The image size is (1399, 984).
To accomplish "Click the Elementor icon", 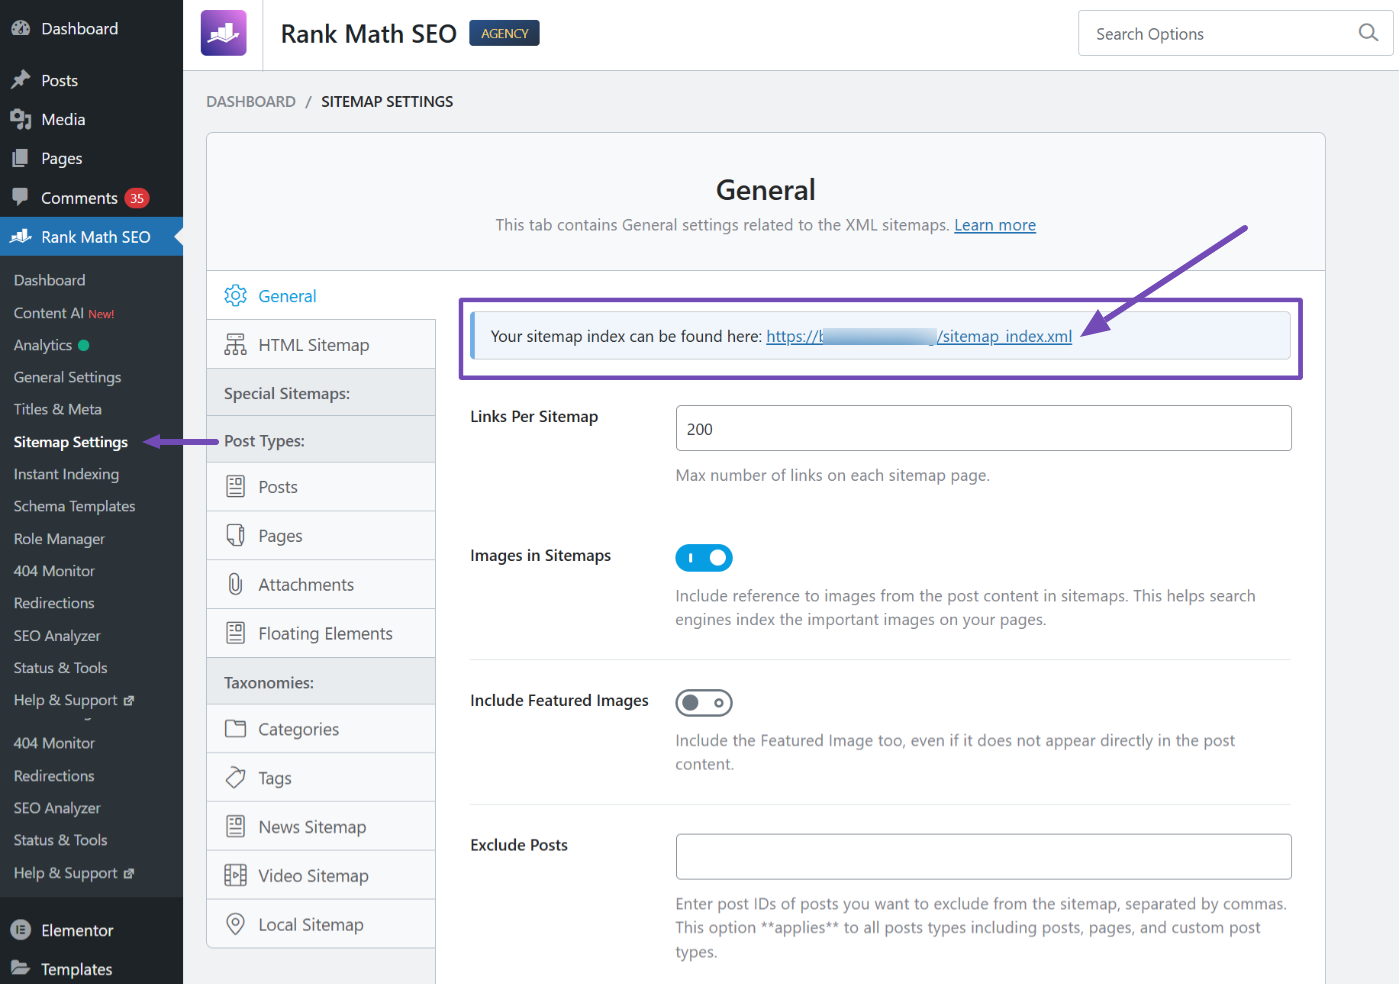I will [x=20, y=930].
